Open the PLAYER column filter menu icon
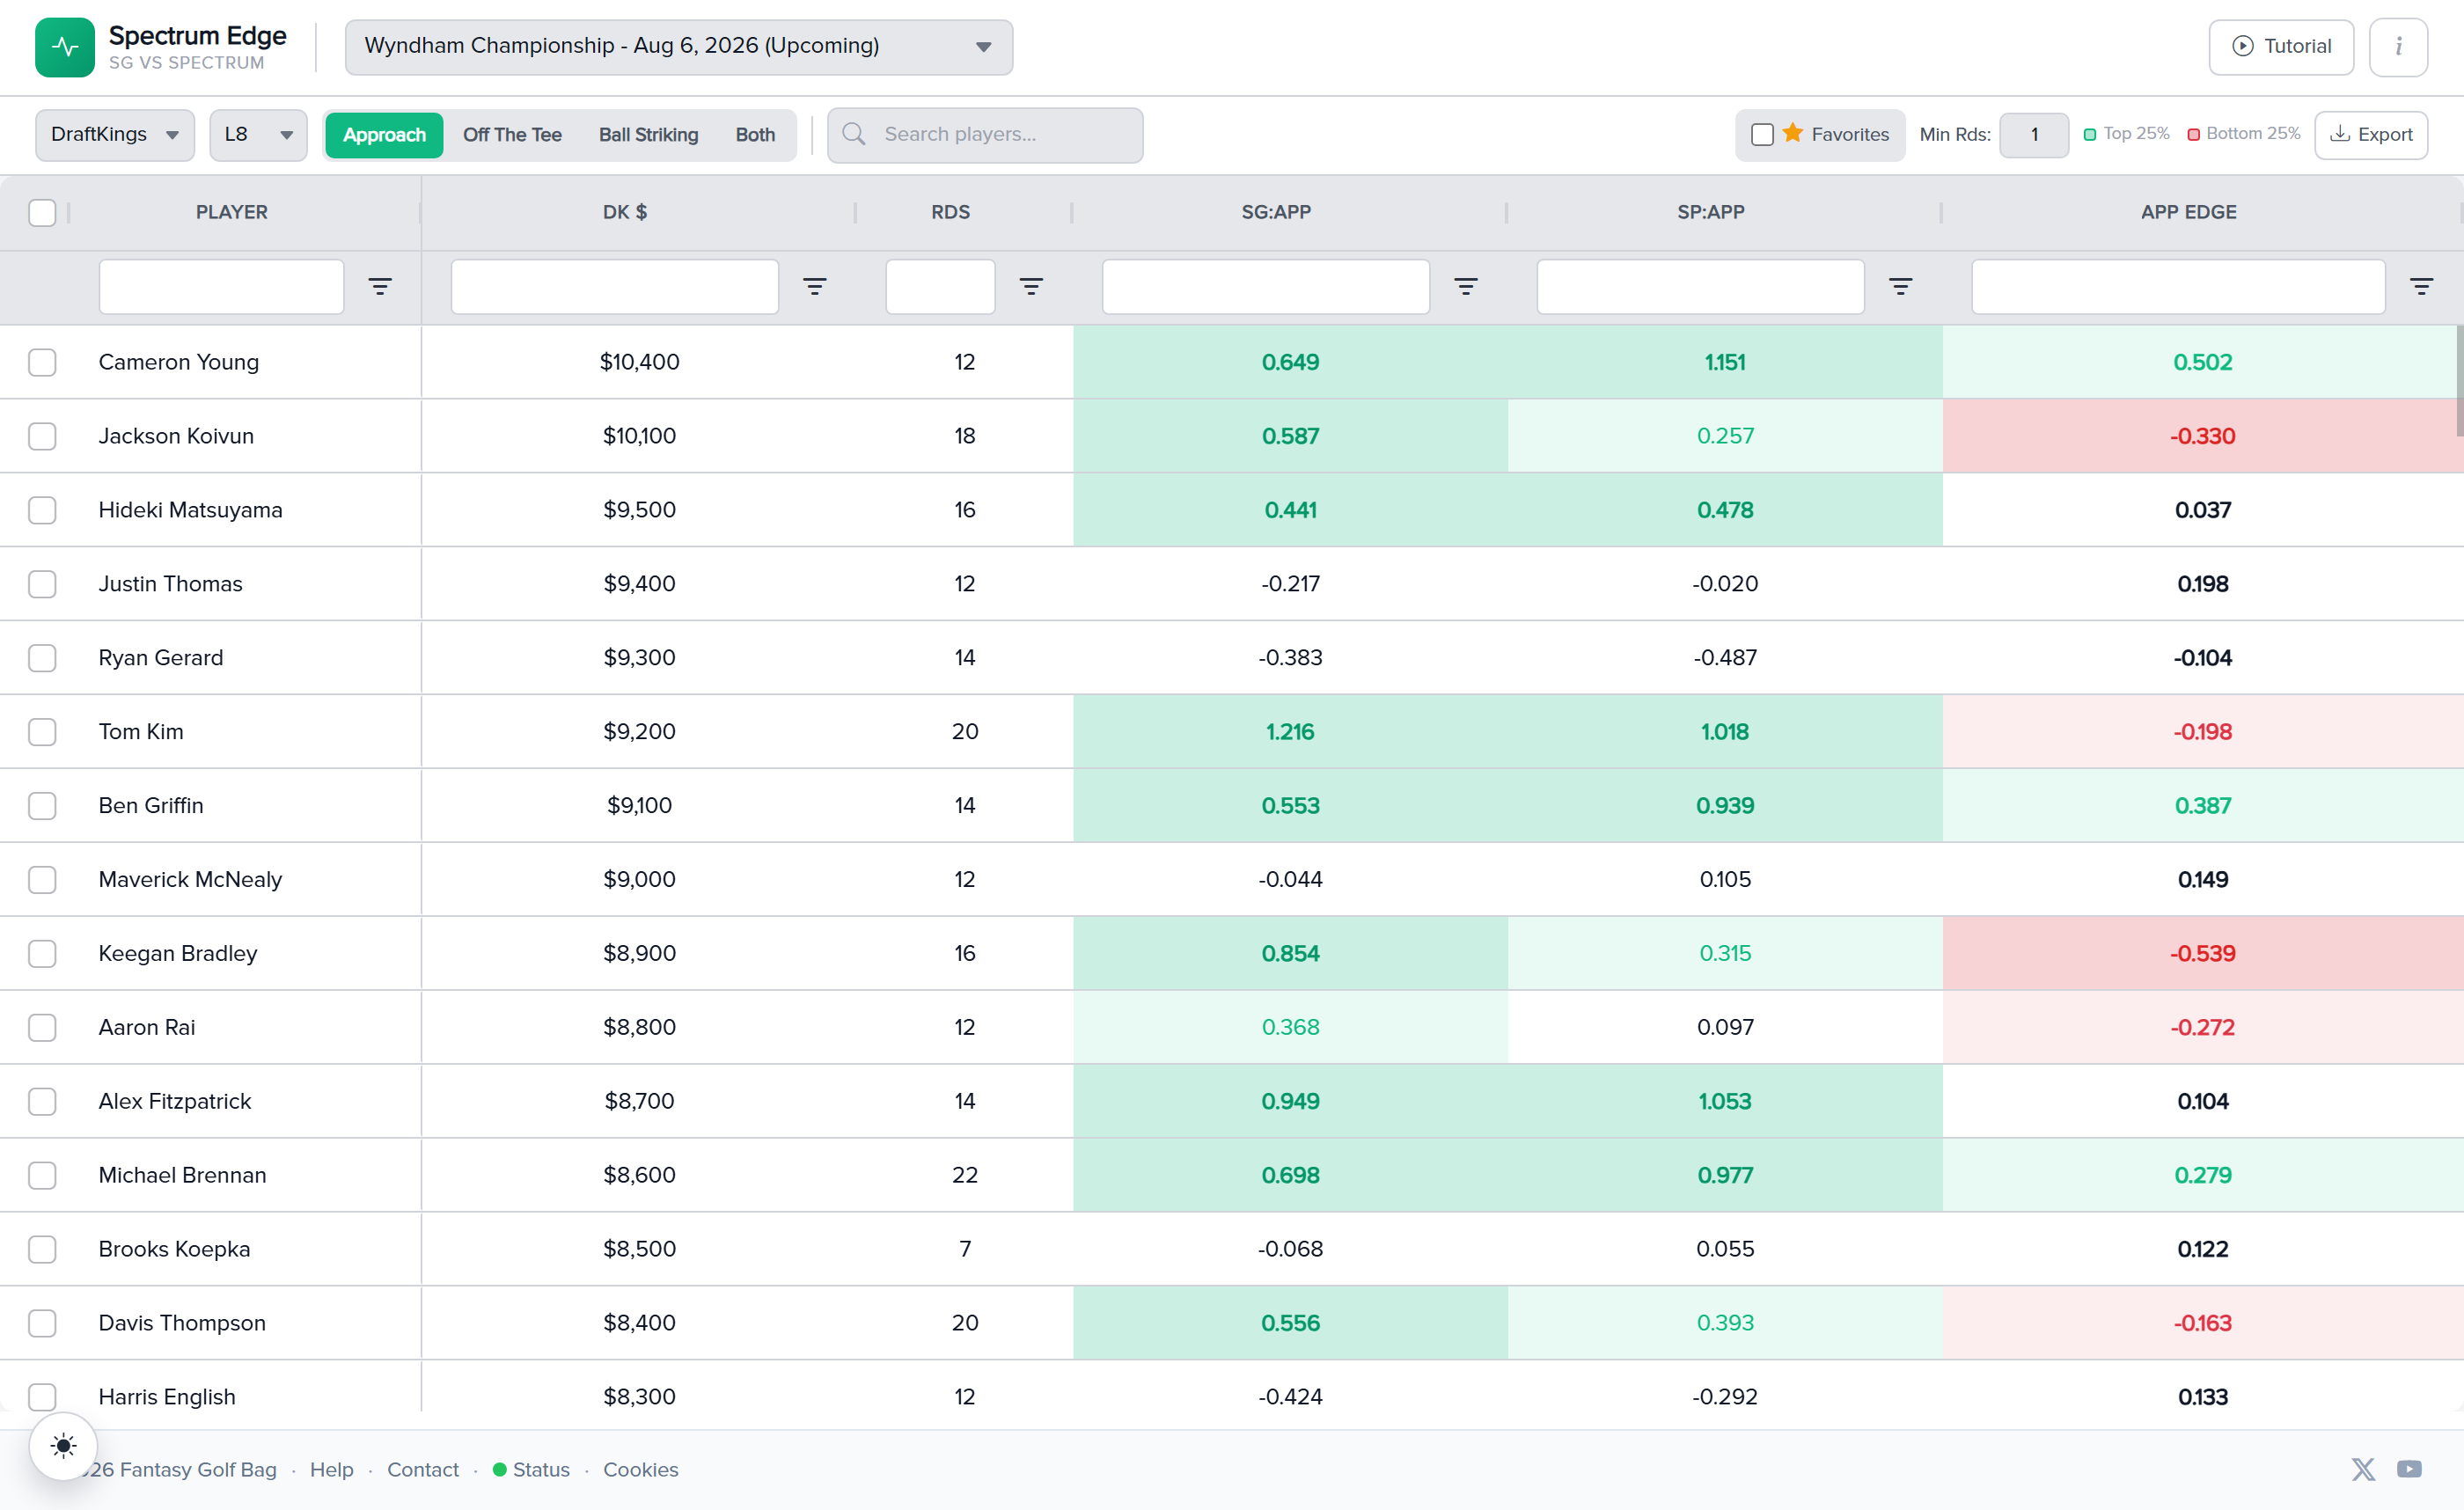The image size is (2464, 1510). click(380, 287)
